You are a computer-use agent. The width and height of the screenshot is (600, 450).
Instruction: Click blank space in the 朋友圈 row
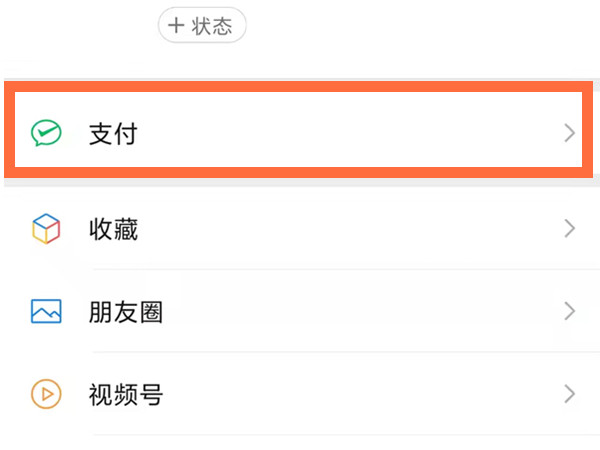click(x=350, y=312)
